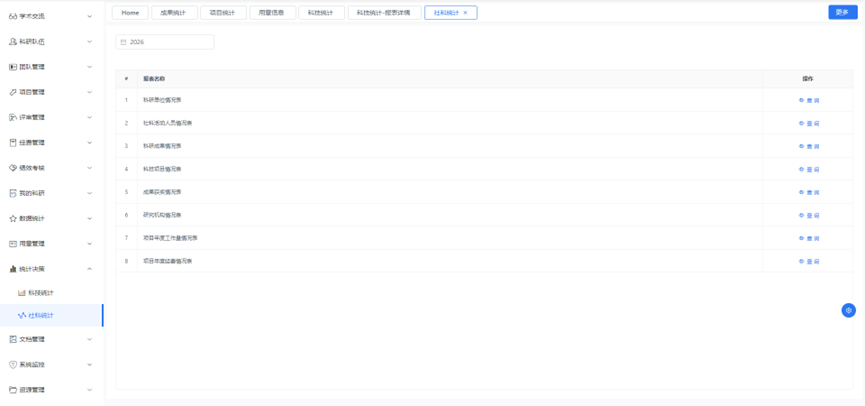Click the 团队管理 sidebar icon
This screenshot has height=406, width=865.
[x=13, y=67]
